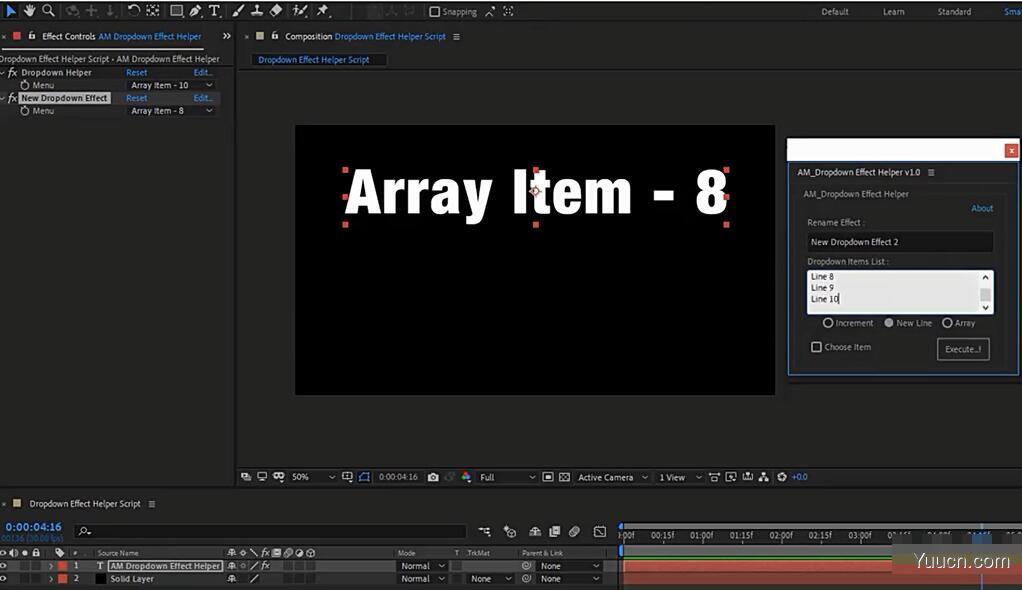Open Array Item - 10 menu dropdown

172,85
